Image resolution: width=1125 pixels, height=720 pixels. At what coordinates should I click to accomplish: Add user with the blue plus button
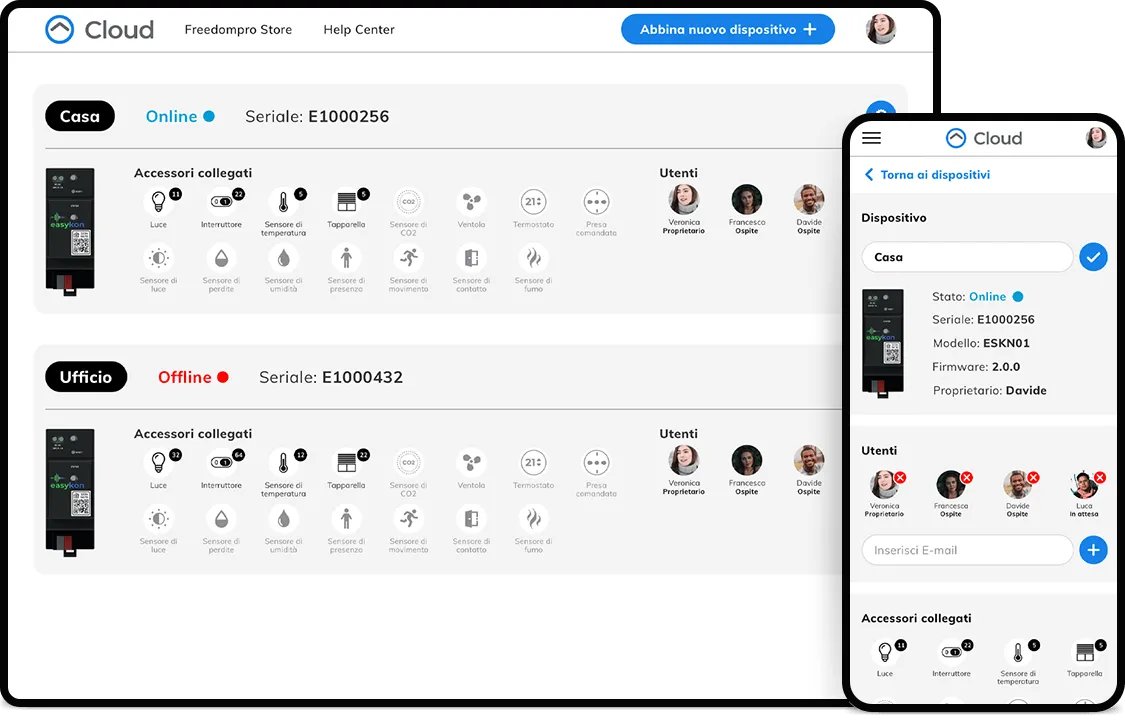click(1093, 550)
